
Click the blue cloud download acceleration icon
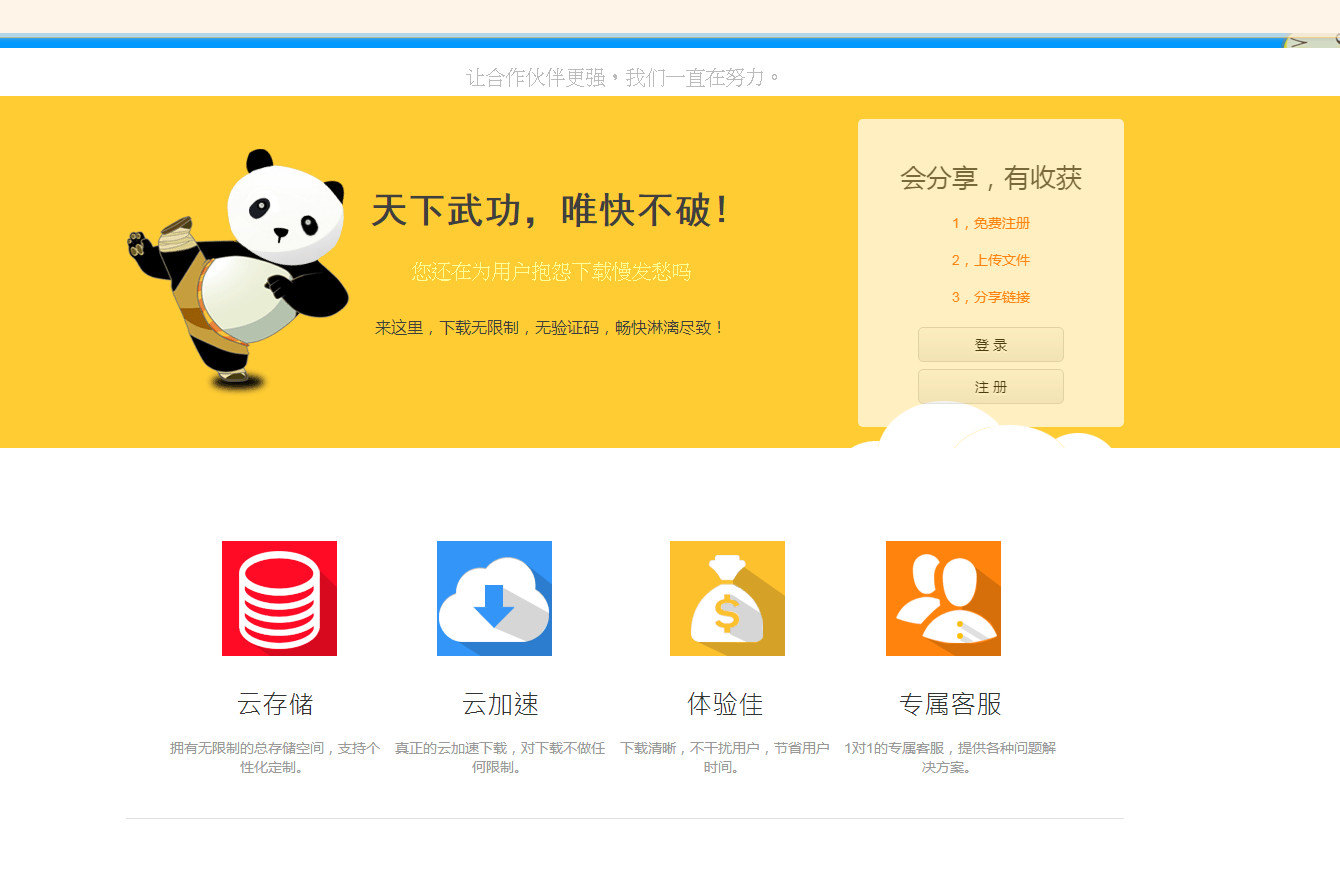click(494, 598)
